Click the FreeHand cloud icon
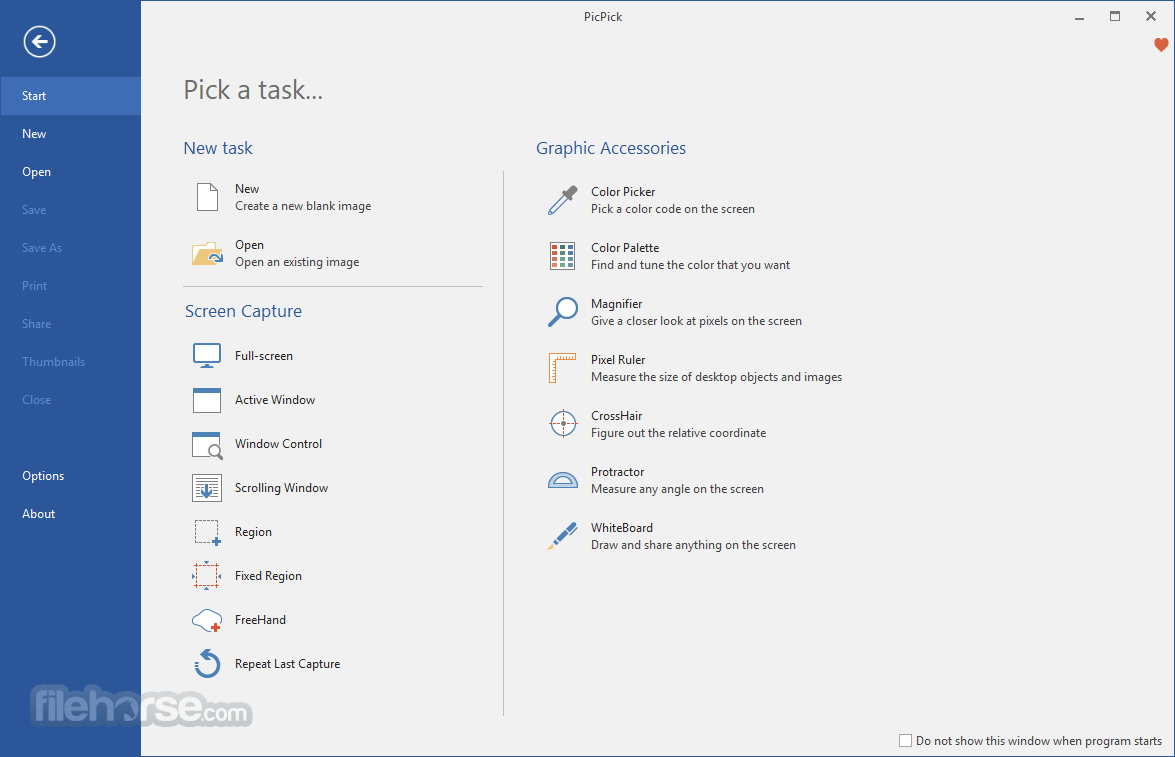The height and width of the screenshot is (757, 1175). 207,621
